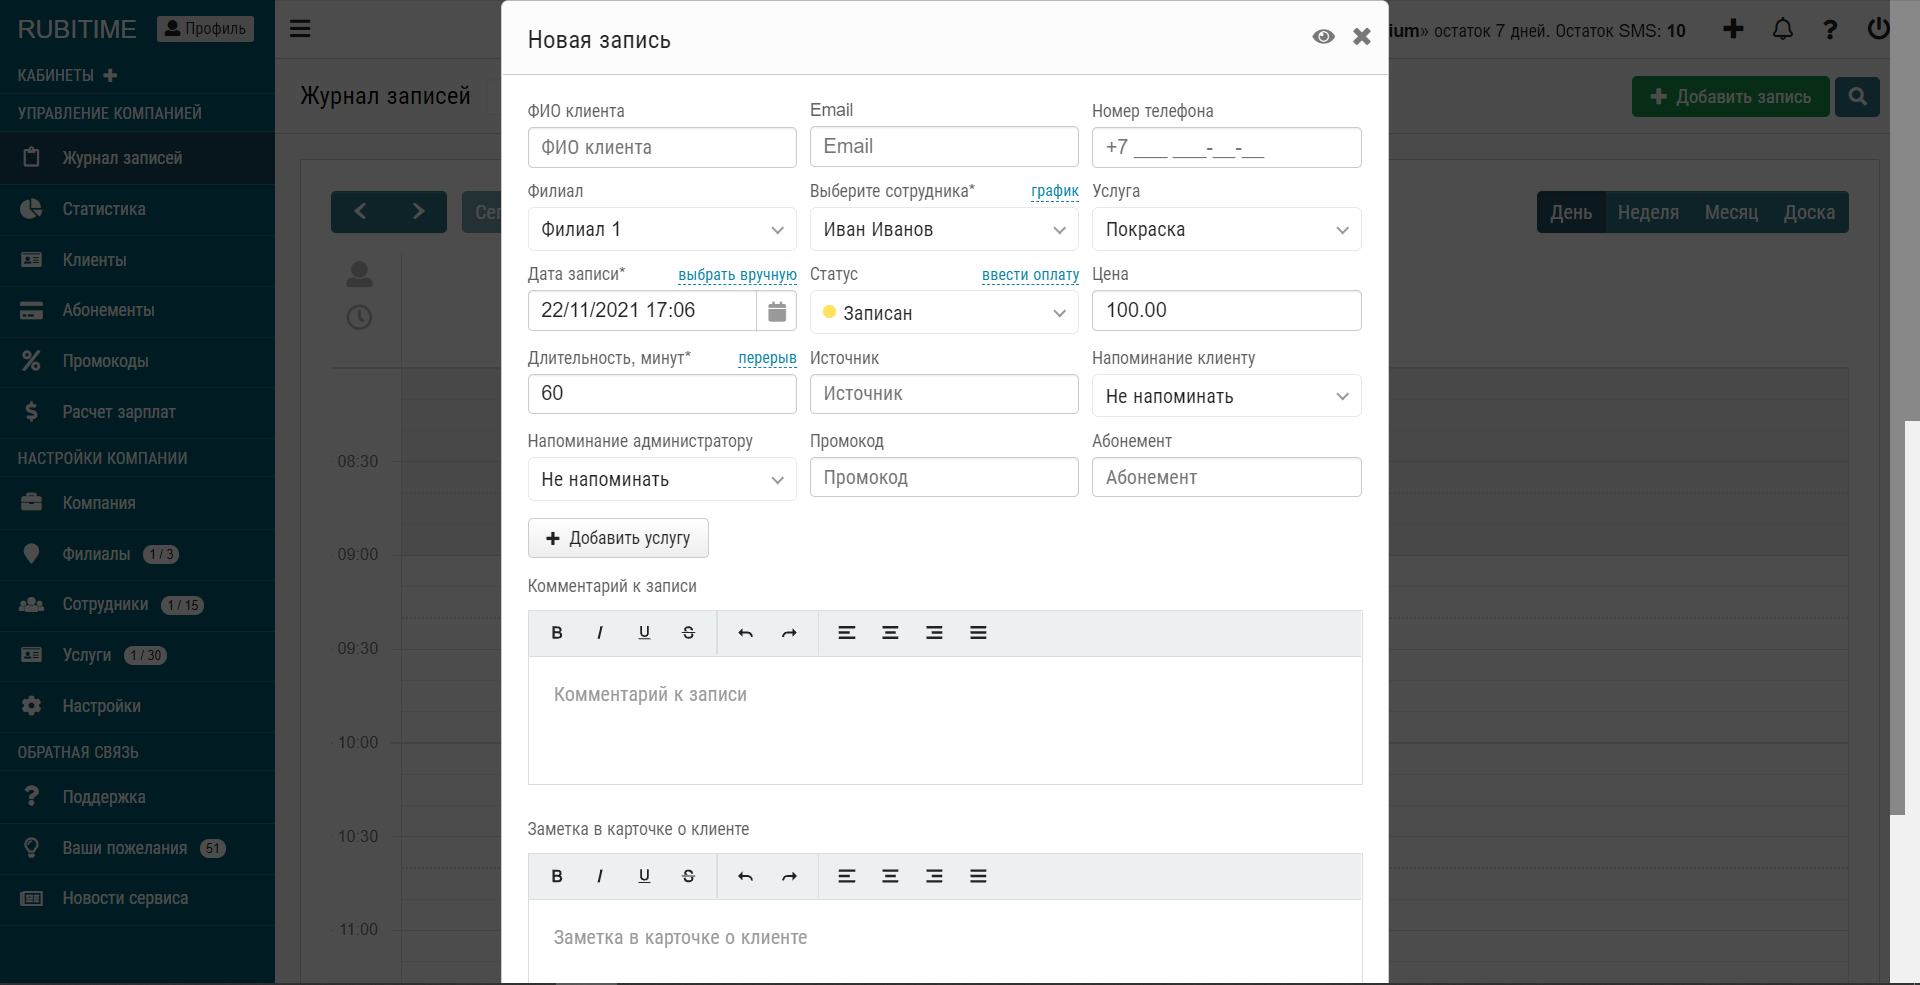The image size is (1920, 985).
Task: Toggle bold in the record comment editor
Action: tap(557, 633)
